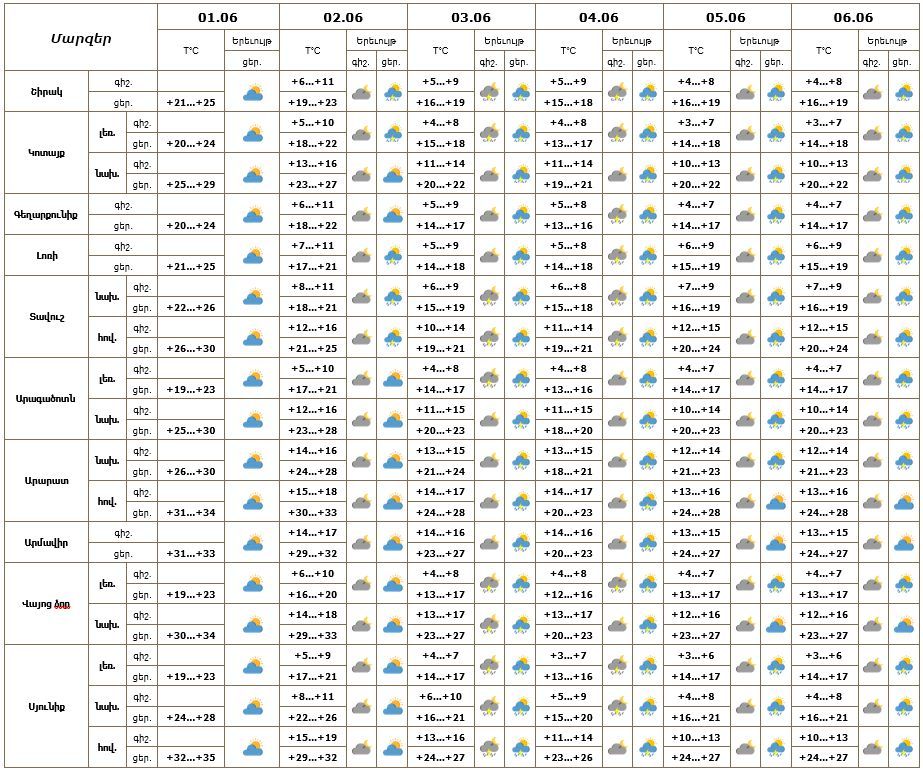
Task: Click the 06.06 date header
Action: click(854, 17)
